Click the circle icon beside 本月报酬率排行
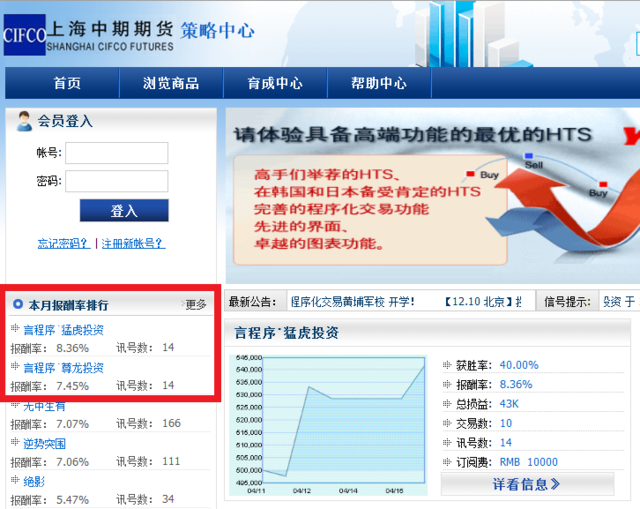 coord(18,304)
